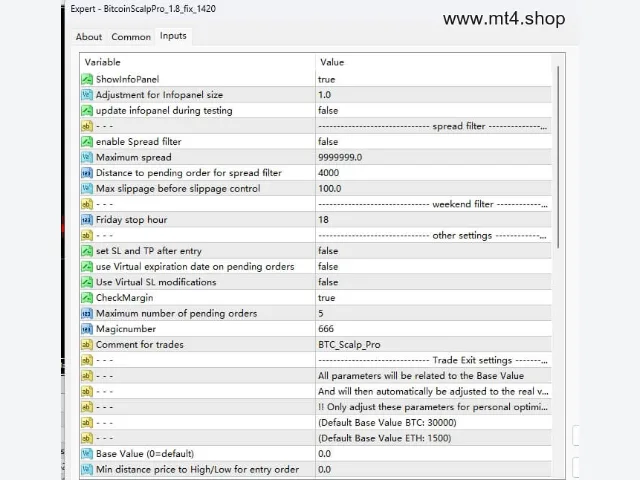Select the Comment for trades variable name
640x480 pixels.
click(x=140, y=344)
